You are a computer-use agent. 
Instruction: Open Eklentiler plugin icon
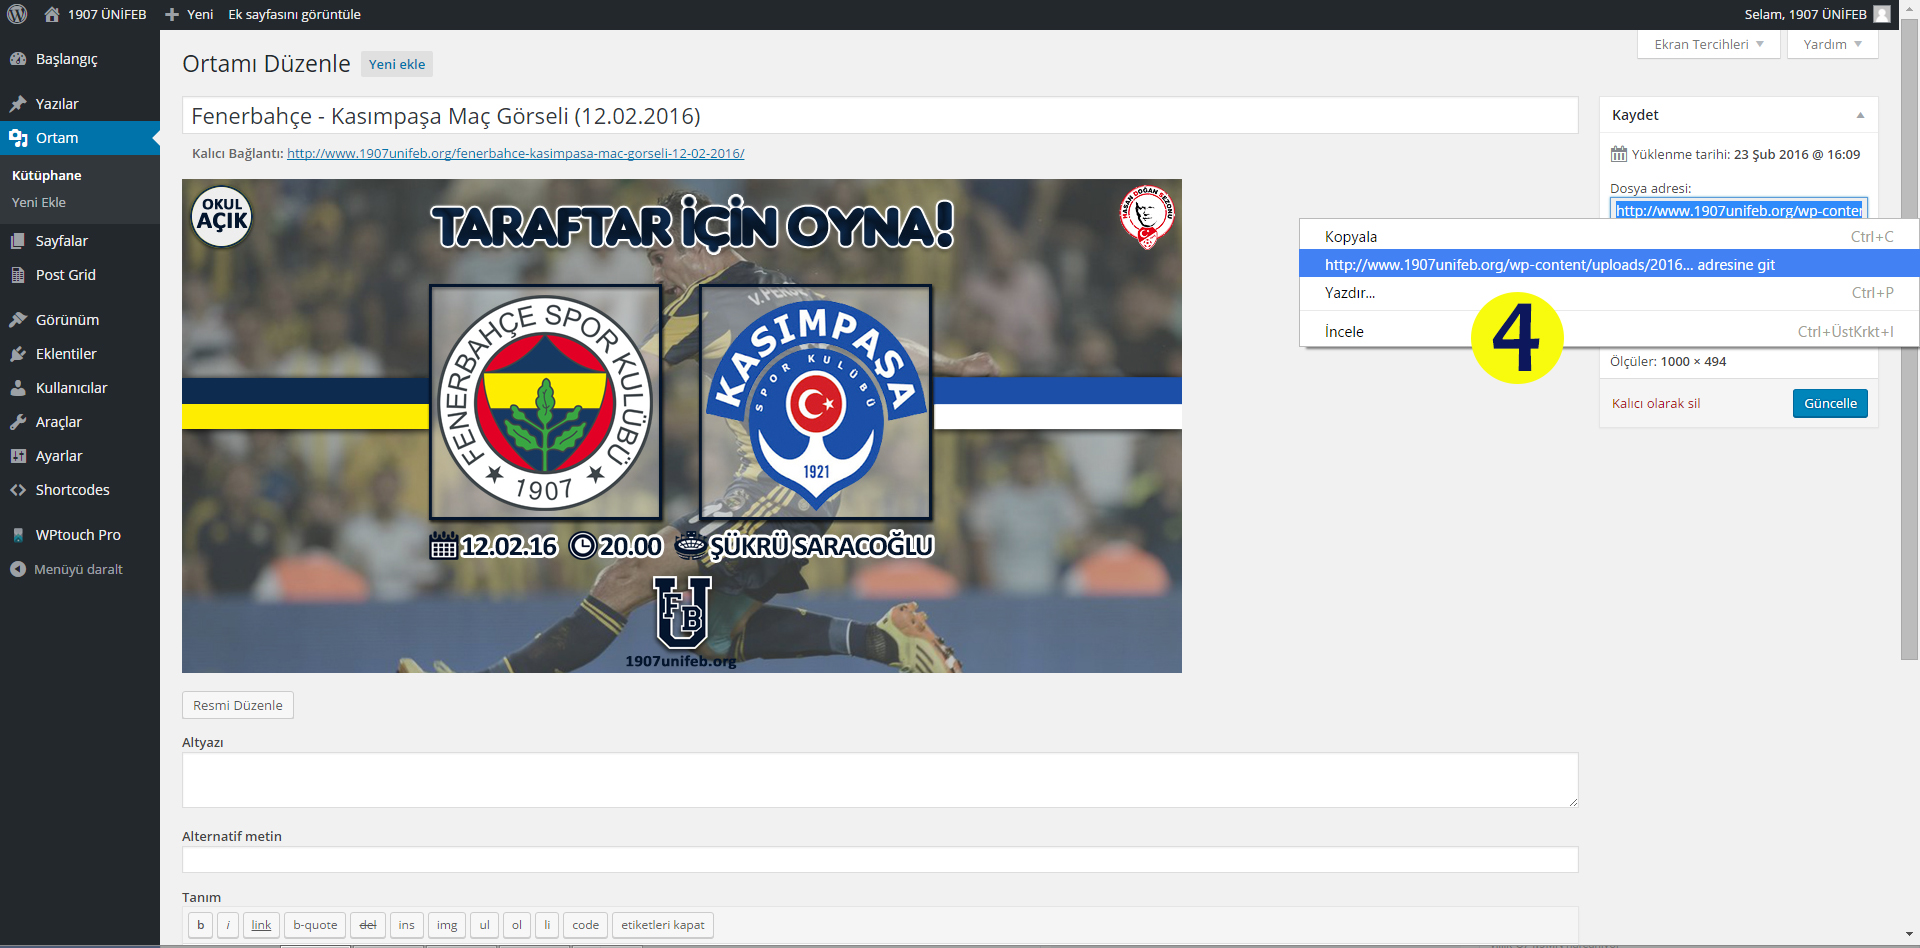click(x=18, y=354)
